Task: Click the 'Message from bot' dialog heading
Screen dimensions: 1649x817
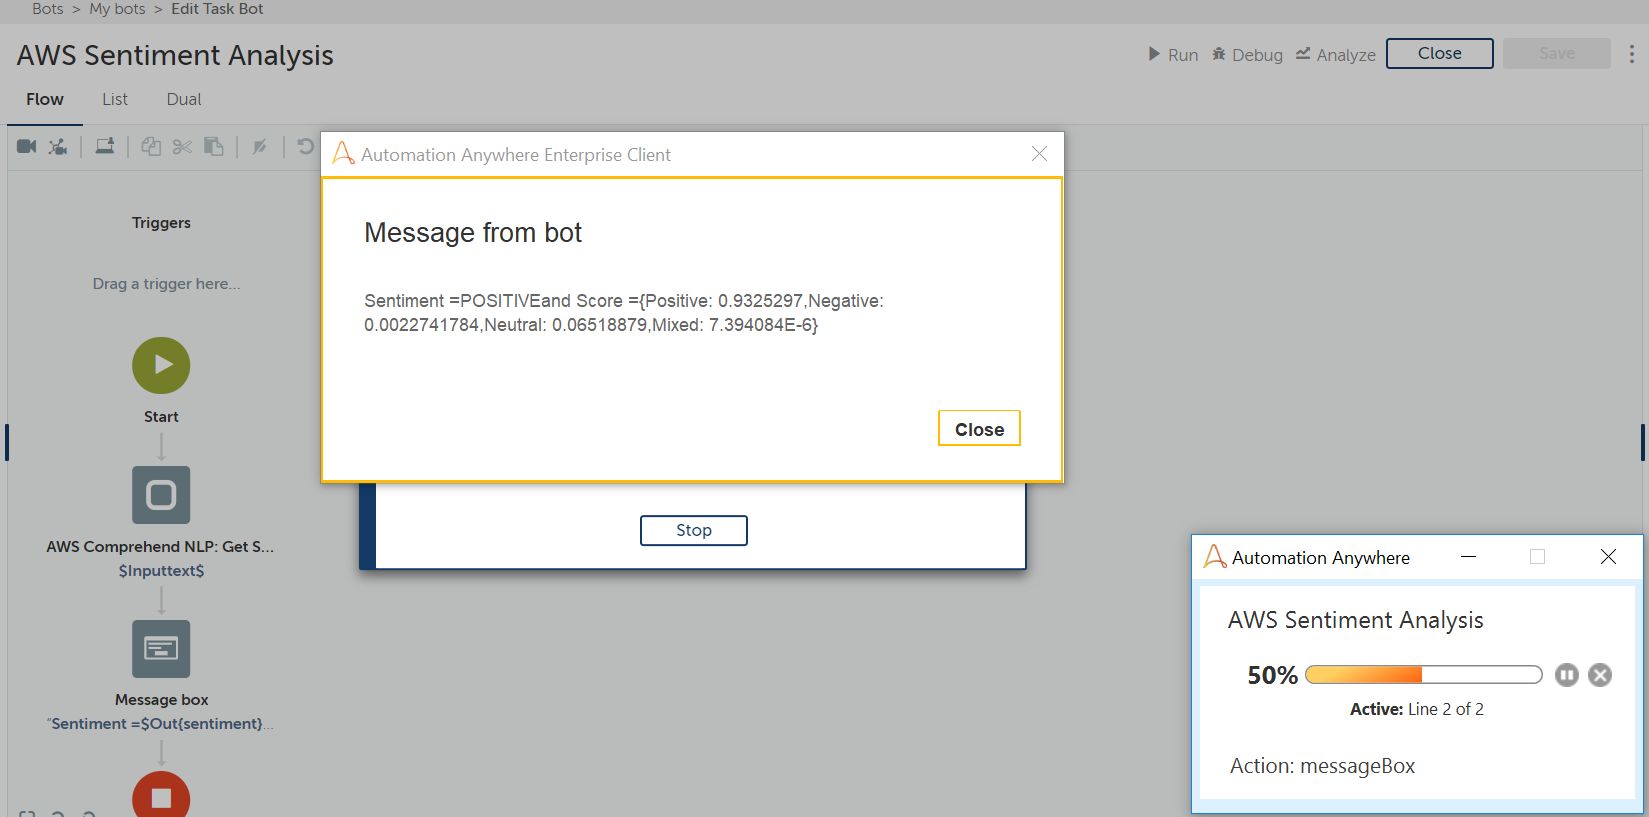Action: tap(473, 233)
